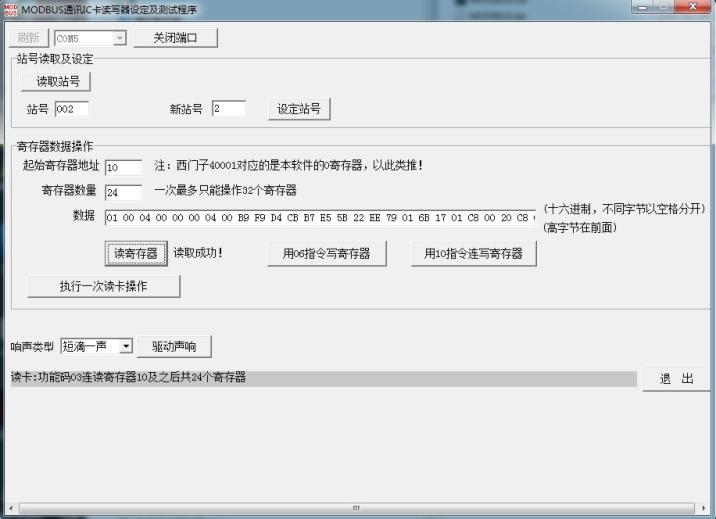
Task: Click the 寄存器数量 input field
Action: tap(123, 192)
